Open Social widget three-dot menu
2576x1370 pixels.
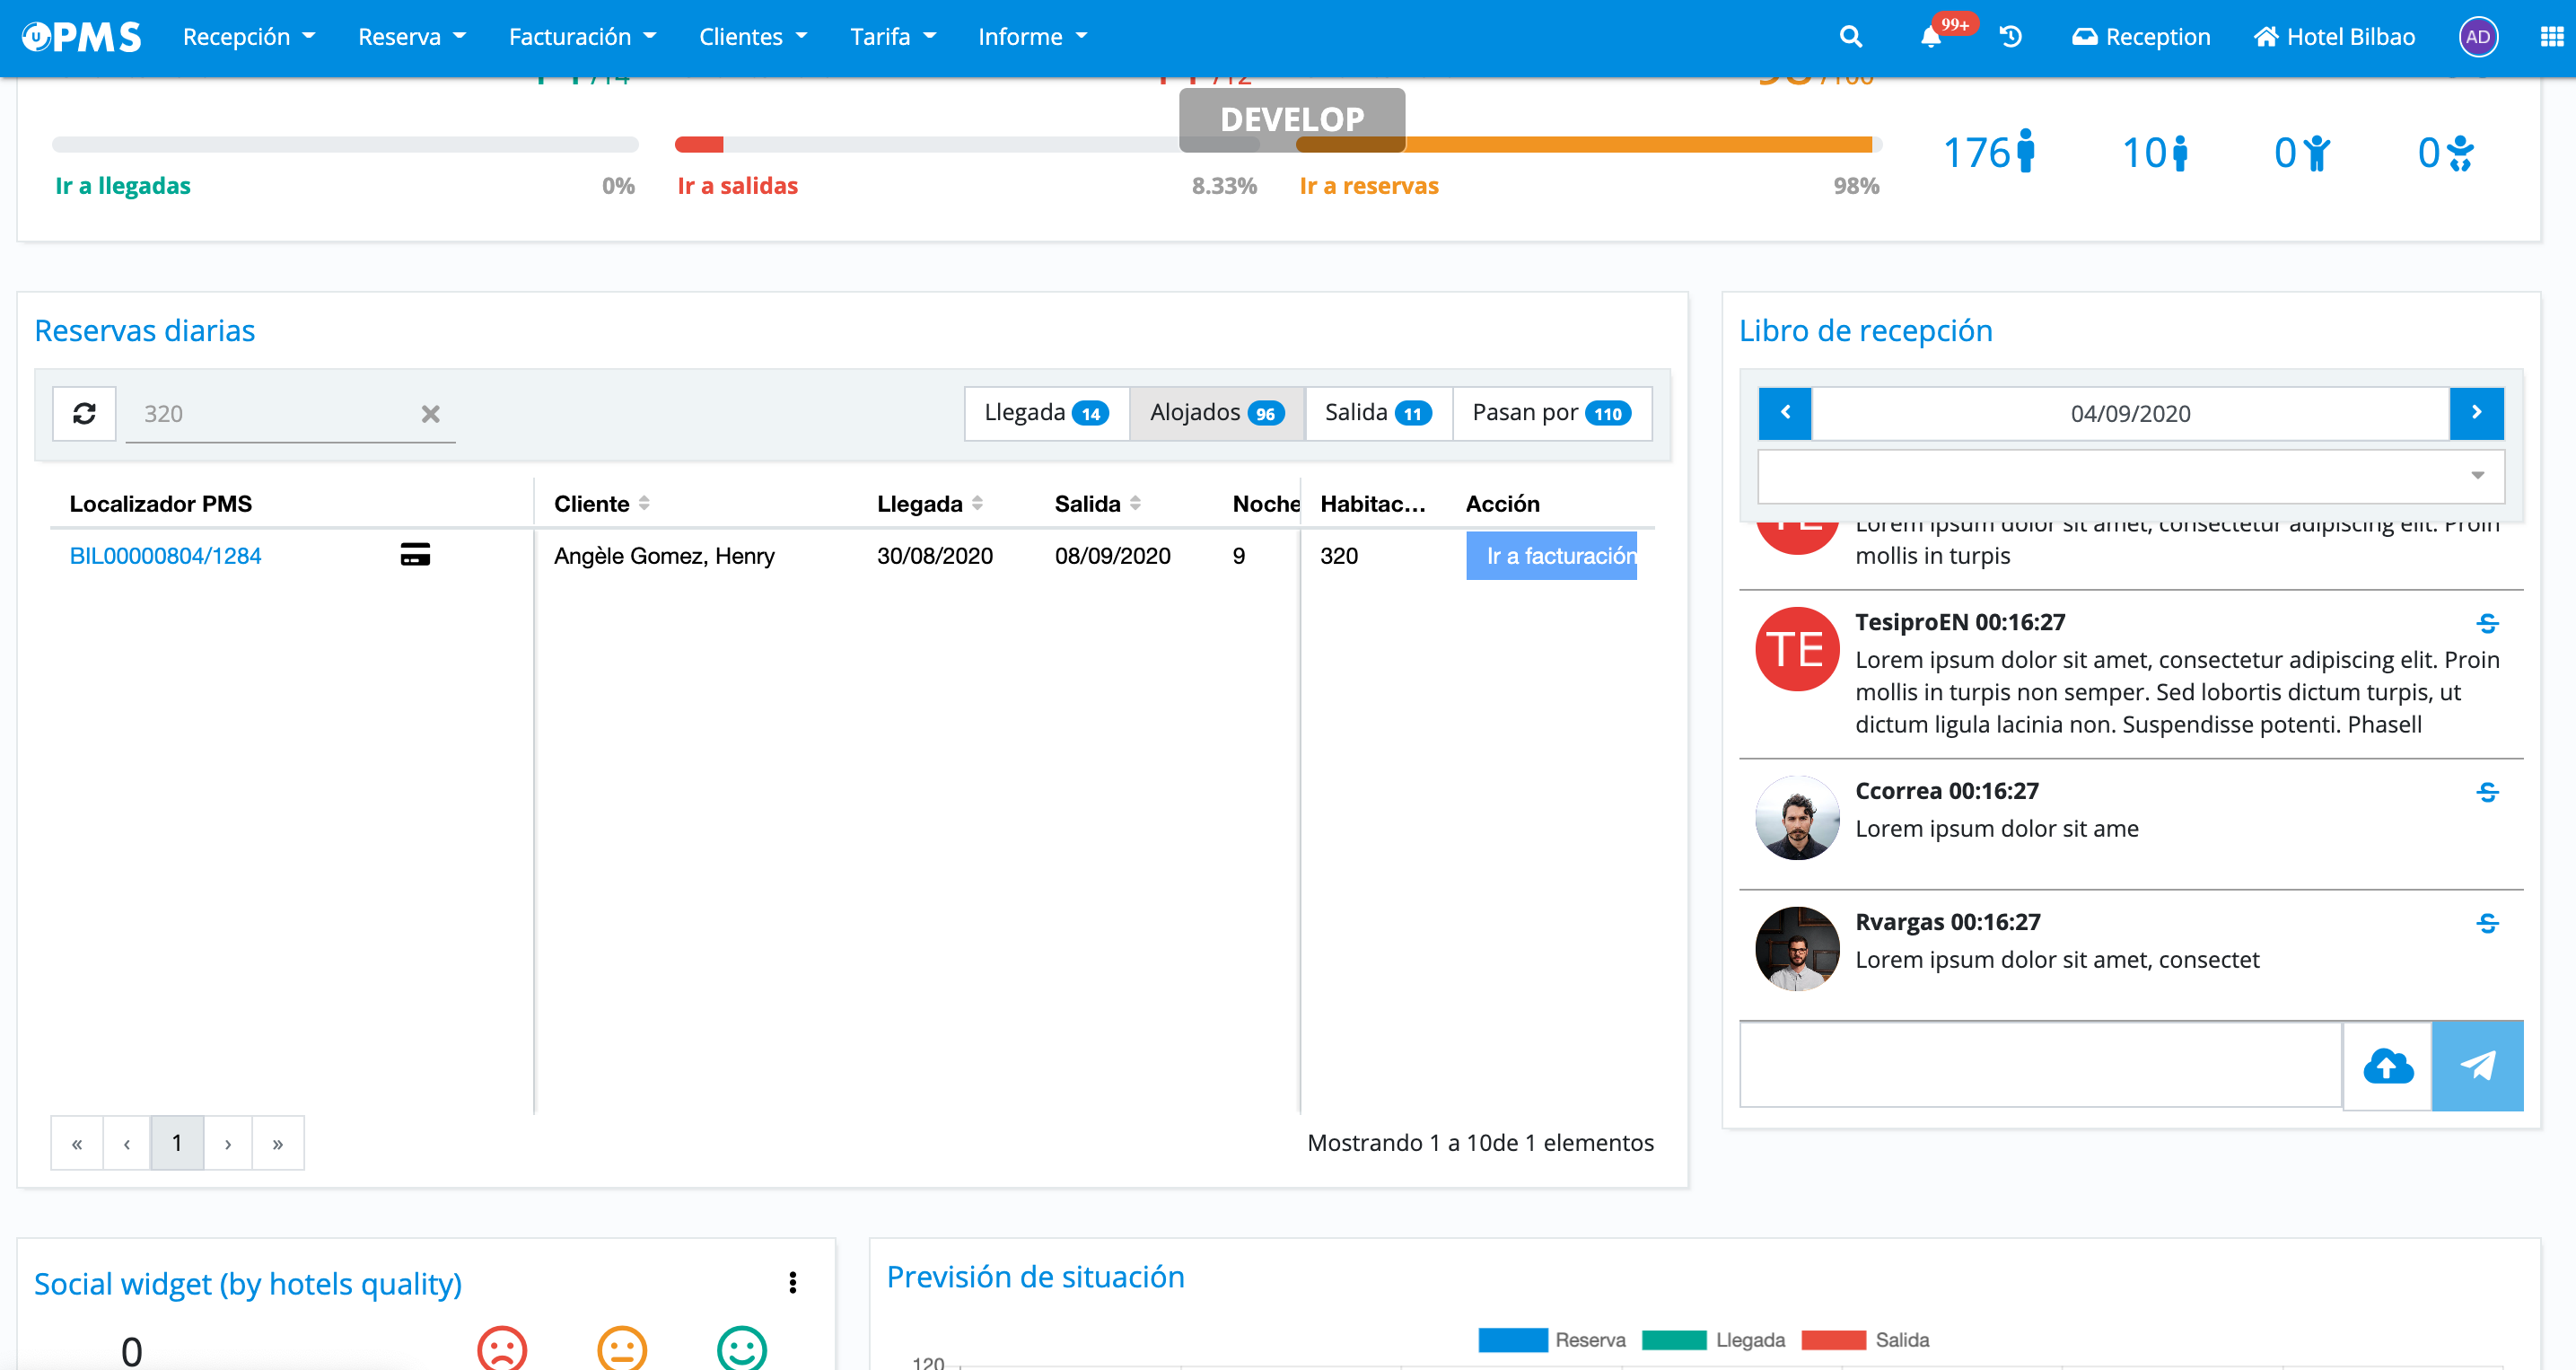pyautogui.click(x=792, y=1282)
